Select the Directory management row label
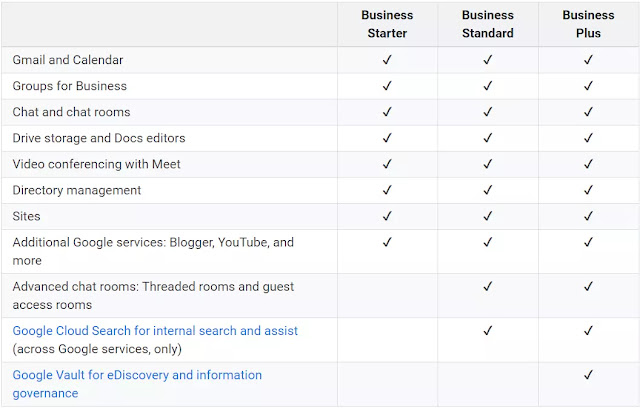Viewport: 640px width, 409px height. point(77,190)
